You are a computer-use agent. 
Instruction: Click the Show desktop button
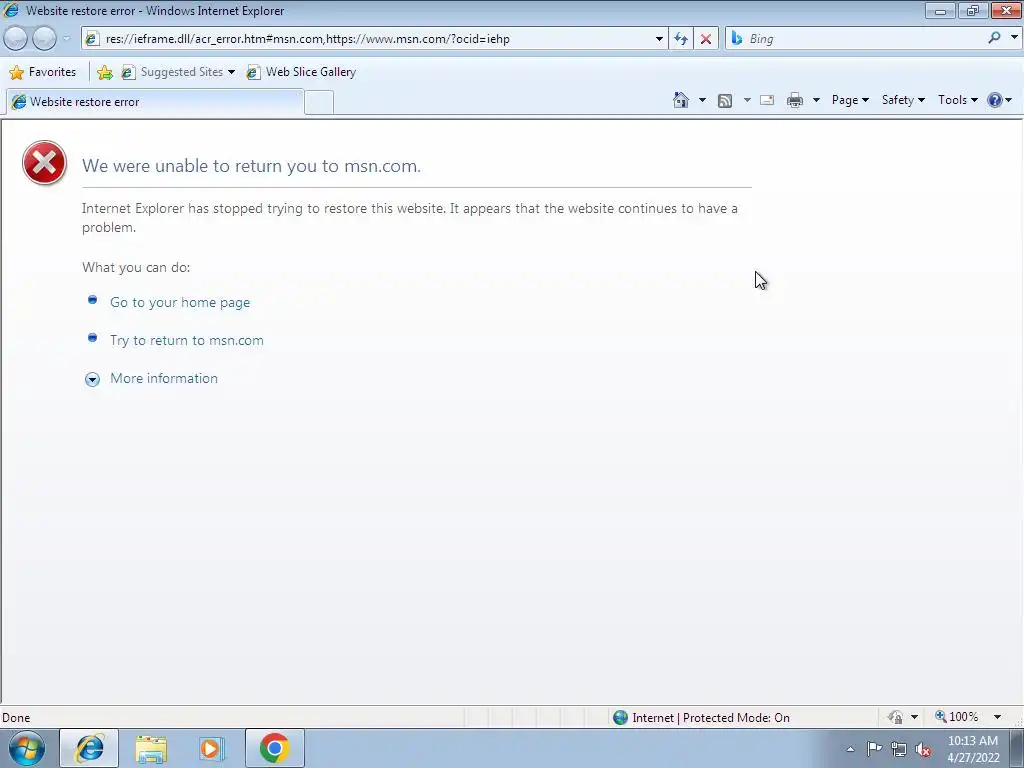click(x=1017, y=748)
